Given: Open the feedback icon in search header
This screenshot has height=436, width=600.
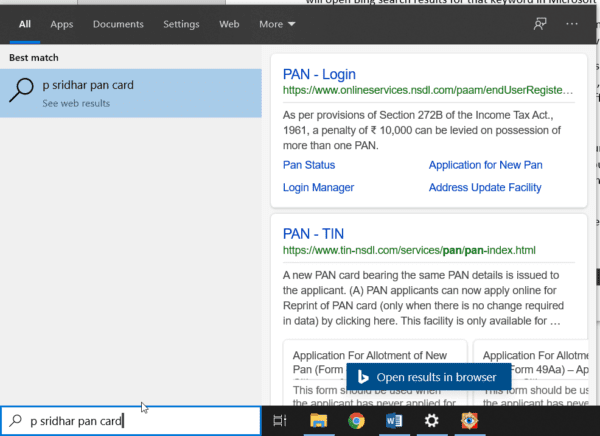Looking at the screenshot, I should click(x=540, y=24).
